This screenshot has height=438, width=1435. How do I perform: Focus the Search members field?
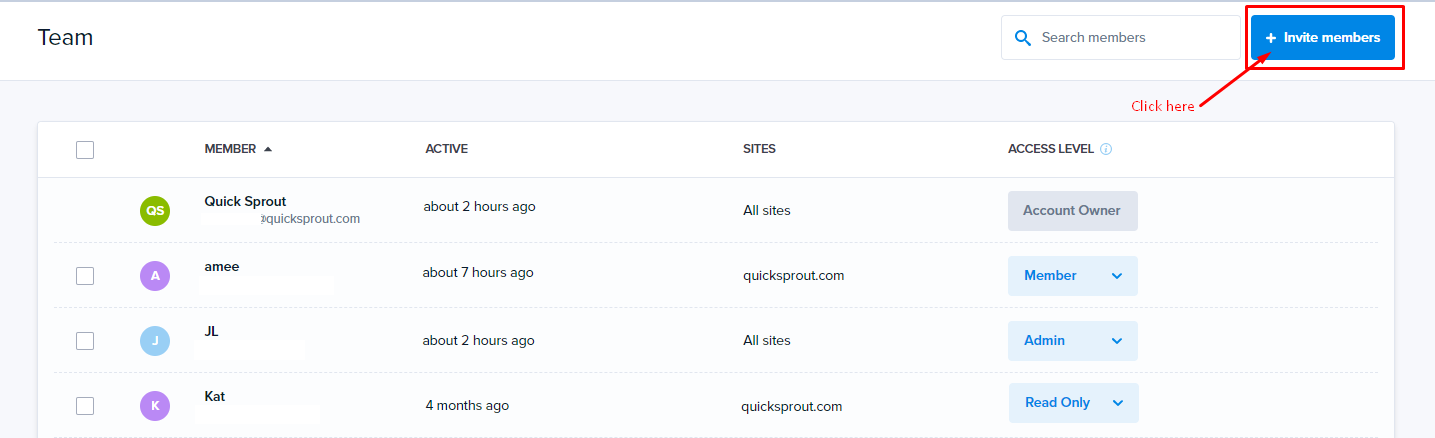click(1120, 37)
